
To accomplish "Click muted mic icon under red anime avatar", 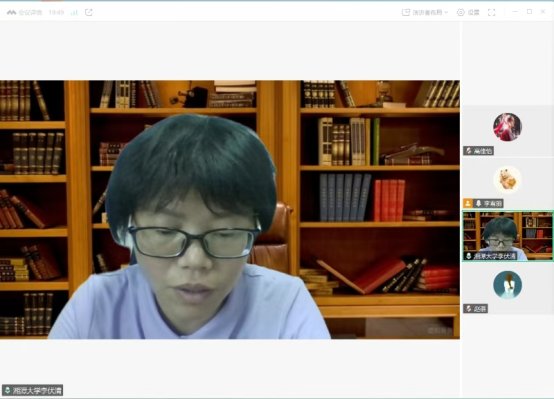I will (469, 151).
